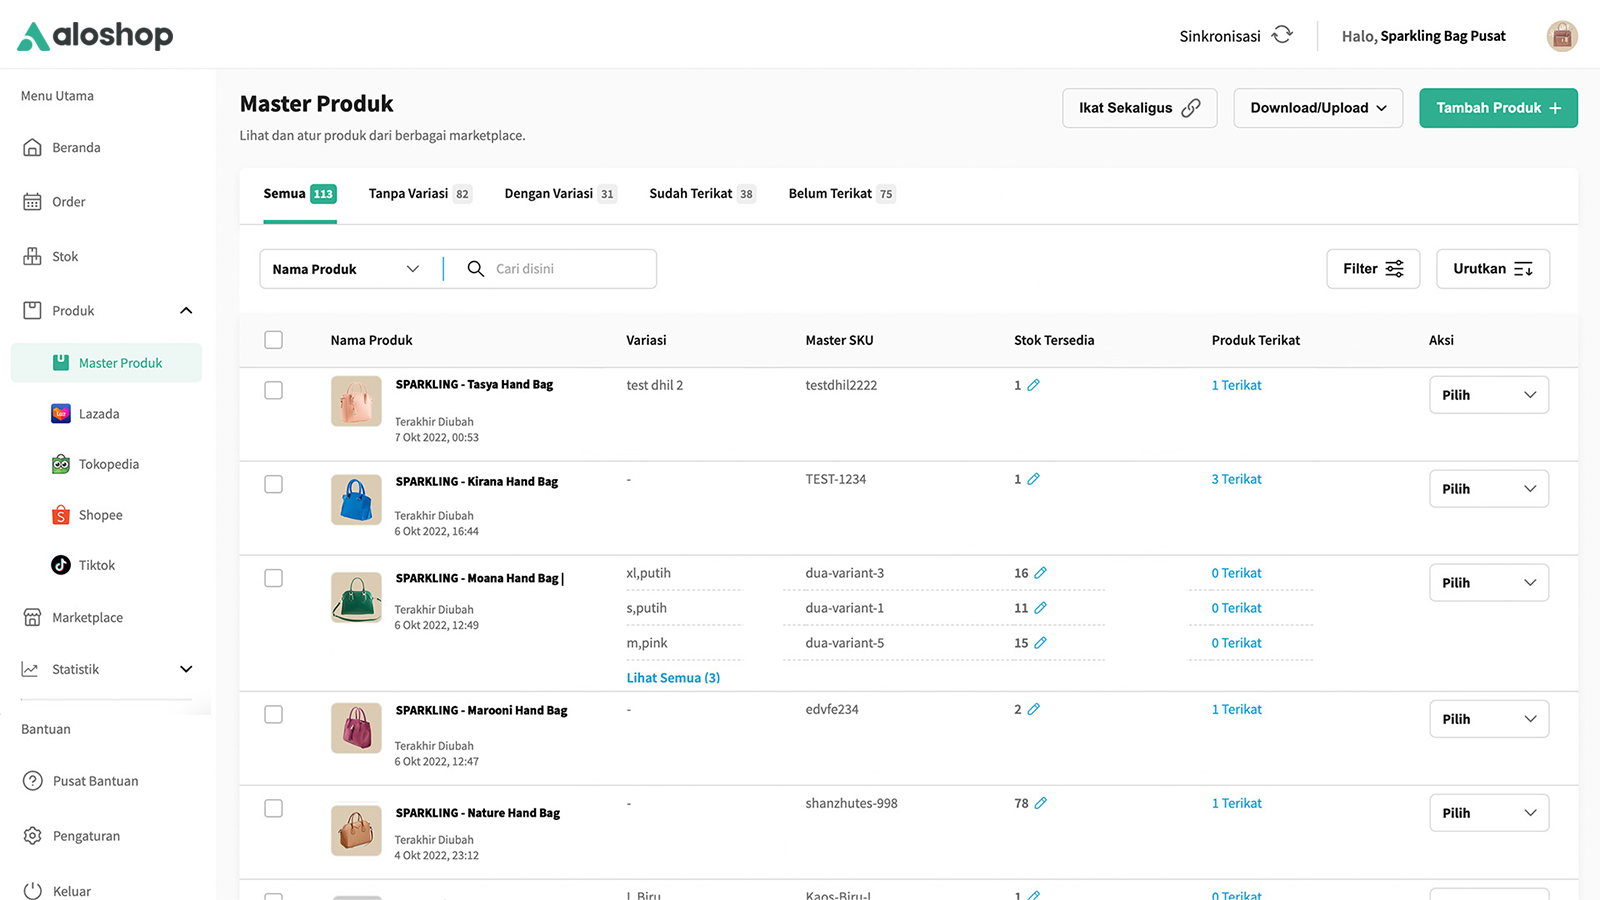Switch to the Sudah Terikat tab

coord(701,194)
